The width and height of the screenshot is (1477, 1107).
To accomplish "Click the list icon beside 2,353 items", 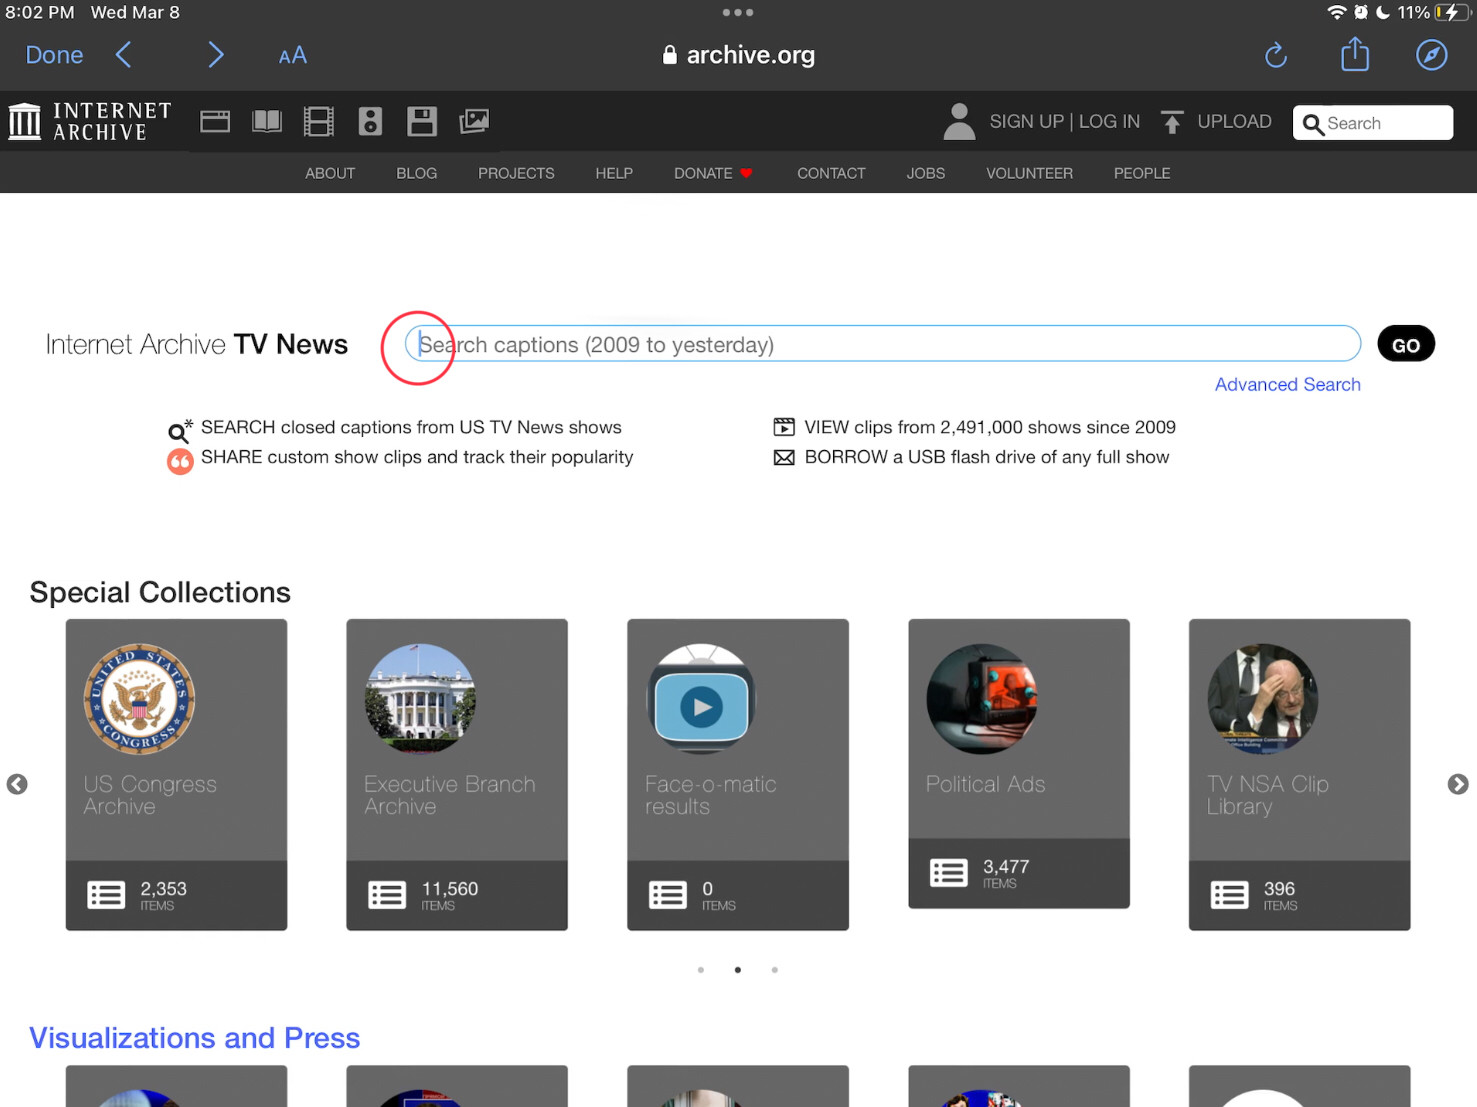I will [x=106, y=895].
